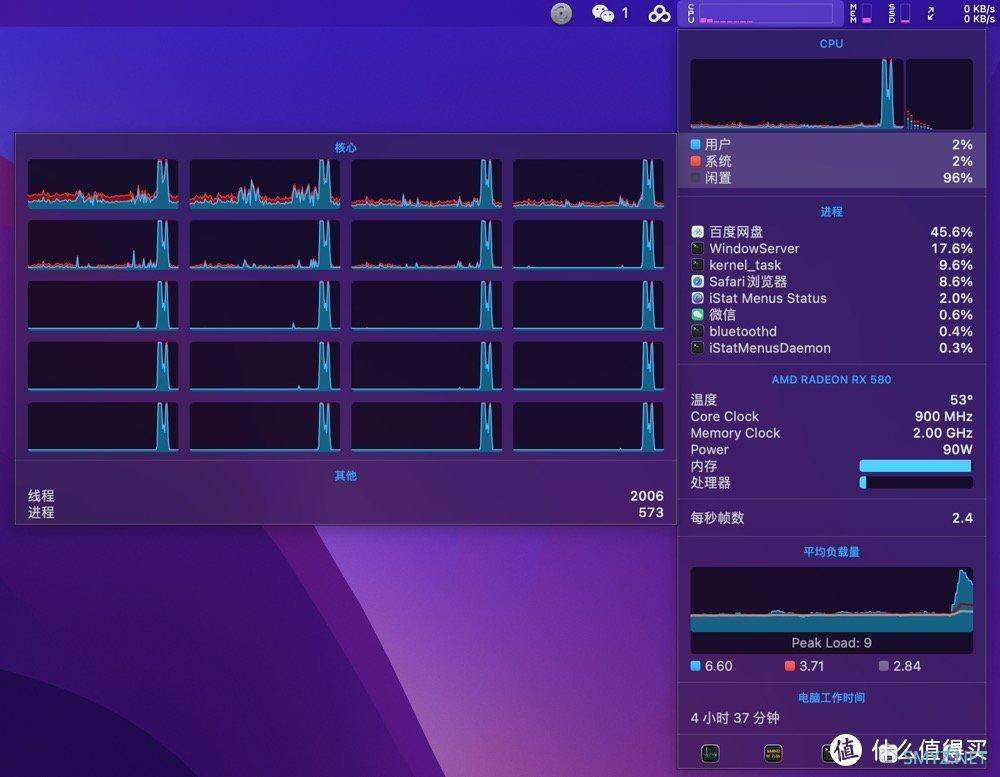This screenshot has width=1000, height=777.
Task: Click the 4 小时 37 分钟 uptime text
Action: click(735, 718)
